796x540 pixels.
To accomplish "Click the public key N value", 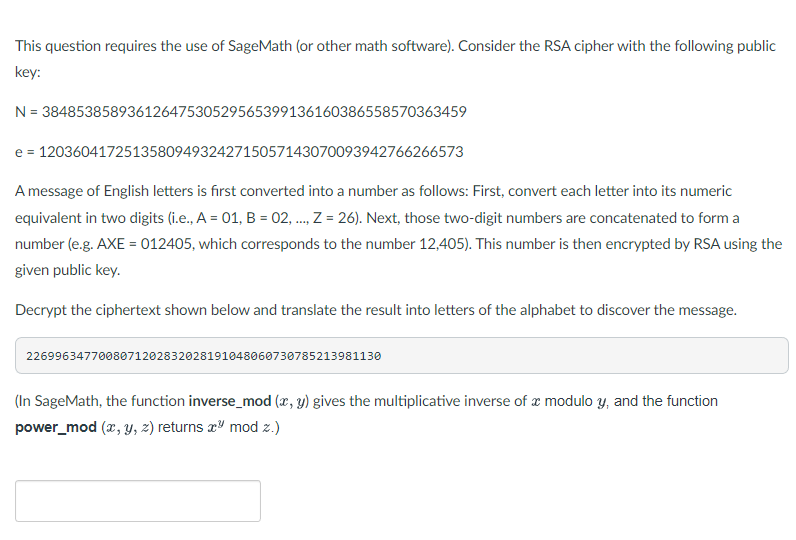I will click(254, 112).
